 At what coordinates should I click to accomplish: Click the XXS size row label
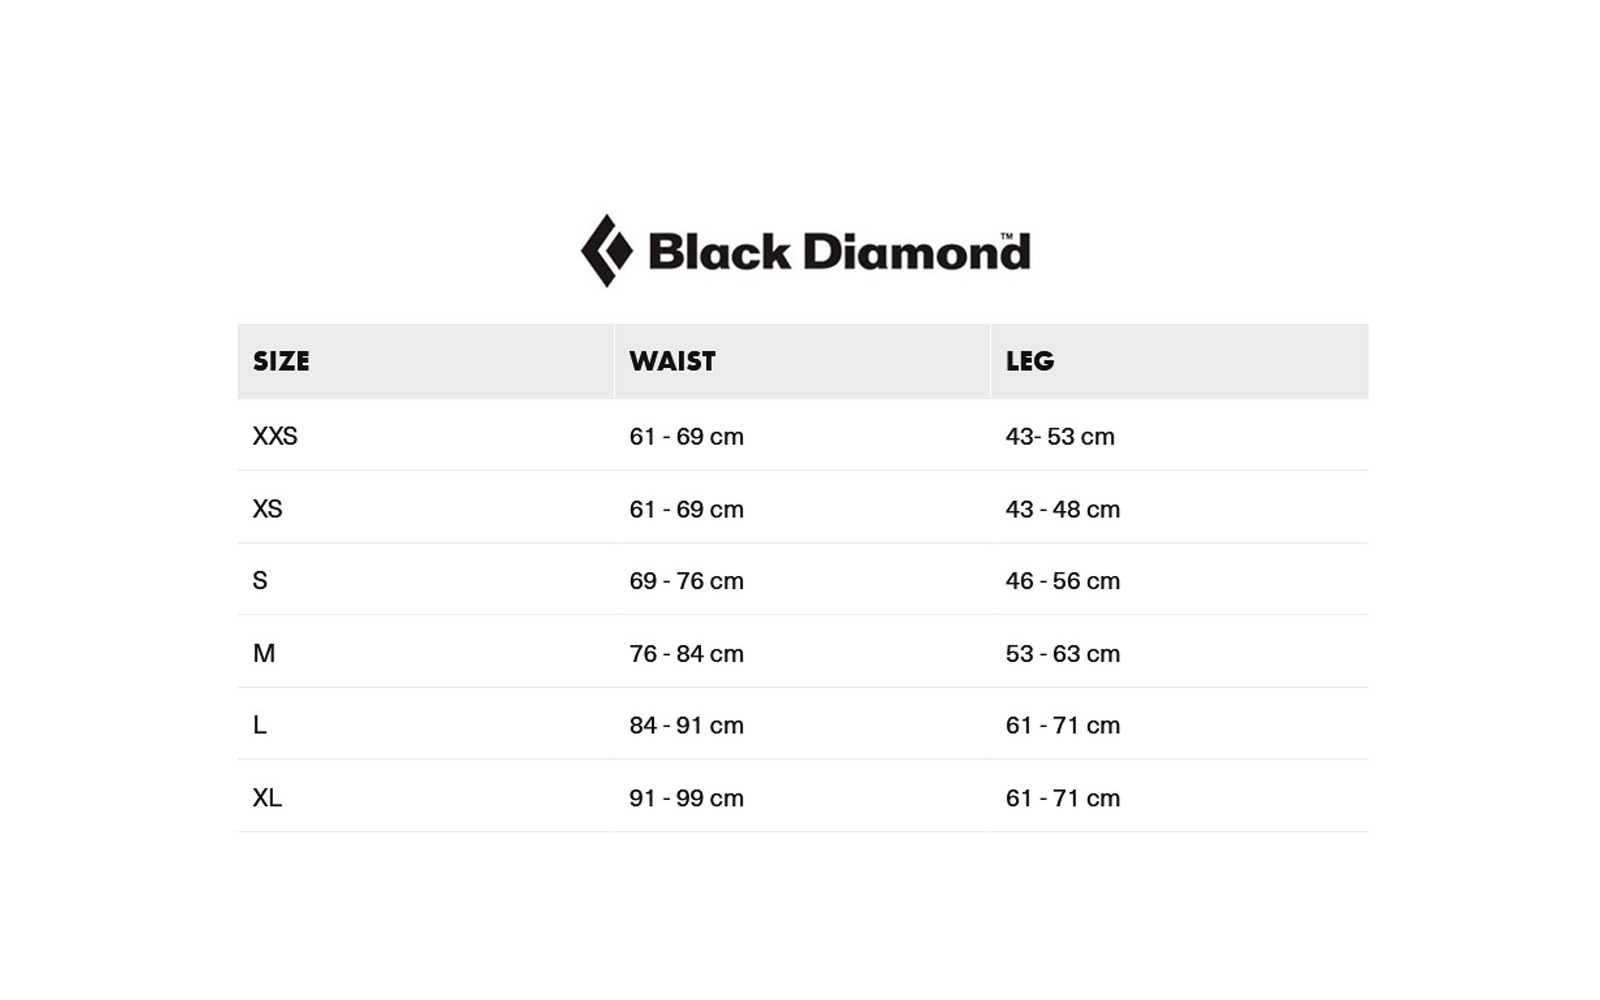coord(275,436)
